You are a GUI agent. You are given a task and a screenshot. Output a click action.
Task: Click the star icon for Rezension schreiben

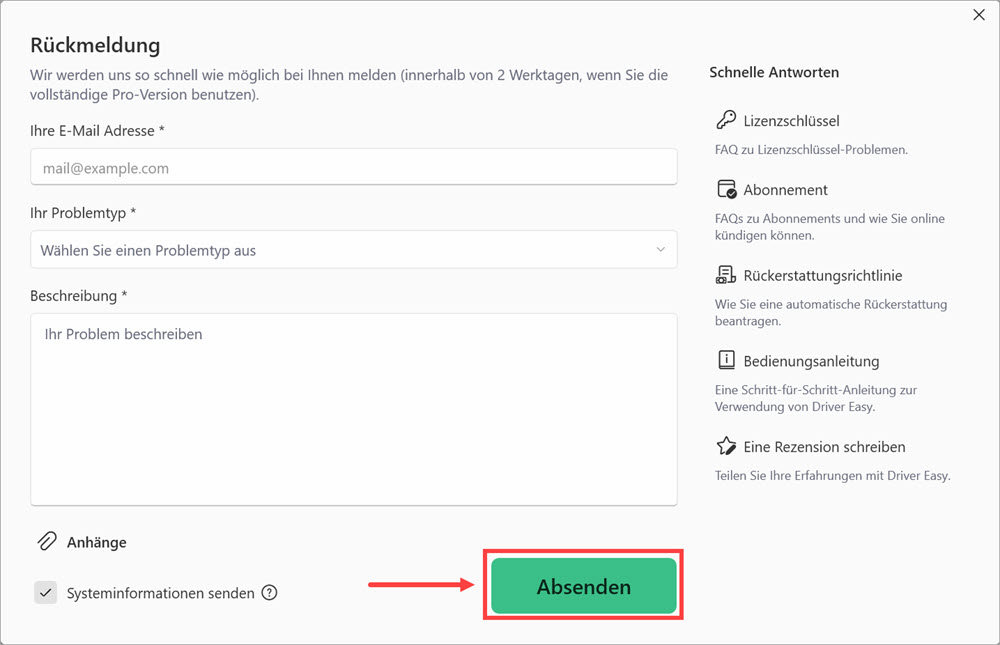pos(726,446)
